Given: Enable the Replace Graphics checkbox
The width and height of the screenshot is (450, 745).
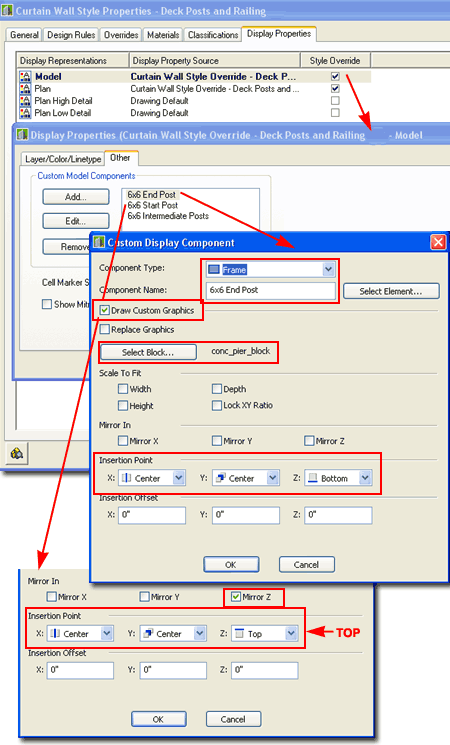Looking at the screenshot, I should (105, 329).
